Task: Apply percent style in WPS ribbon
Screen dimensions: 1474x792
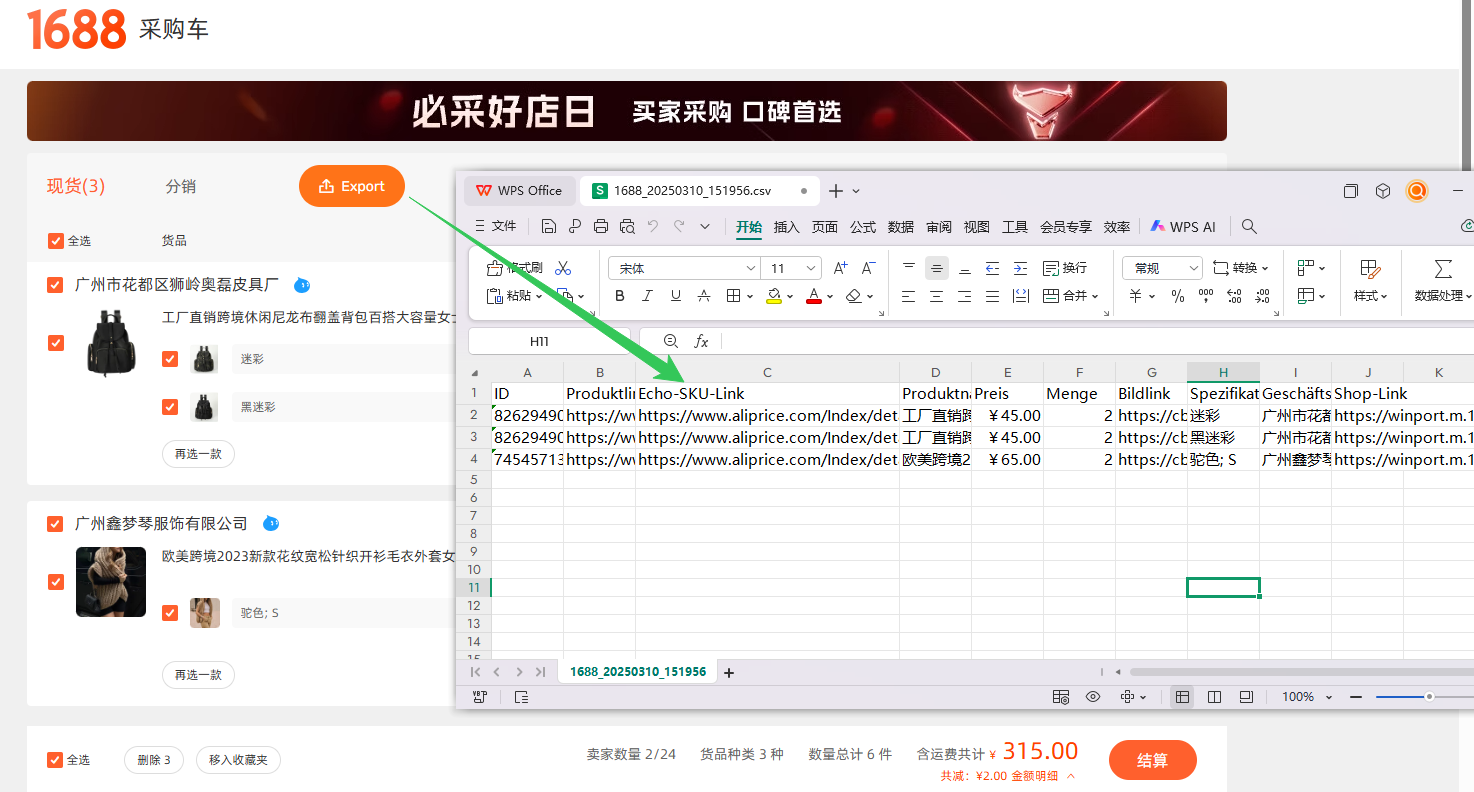Action: tap(1178, 296)
